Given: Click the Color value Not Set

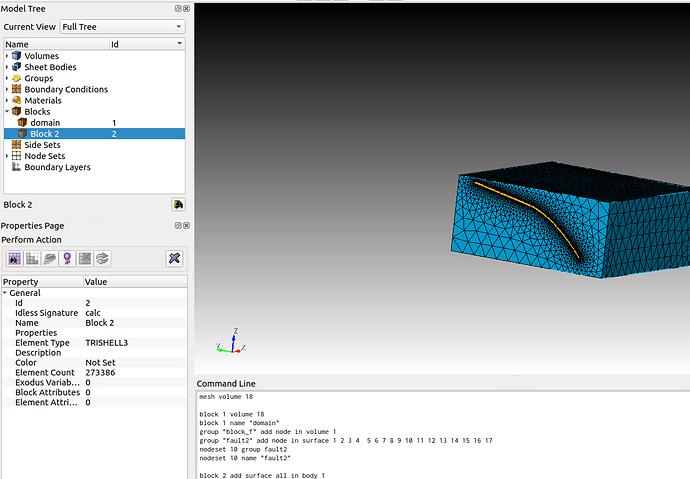Looking at the screenshot, I should pyautogui.click(x=100, y=362).
